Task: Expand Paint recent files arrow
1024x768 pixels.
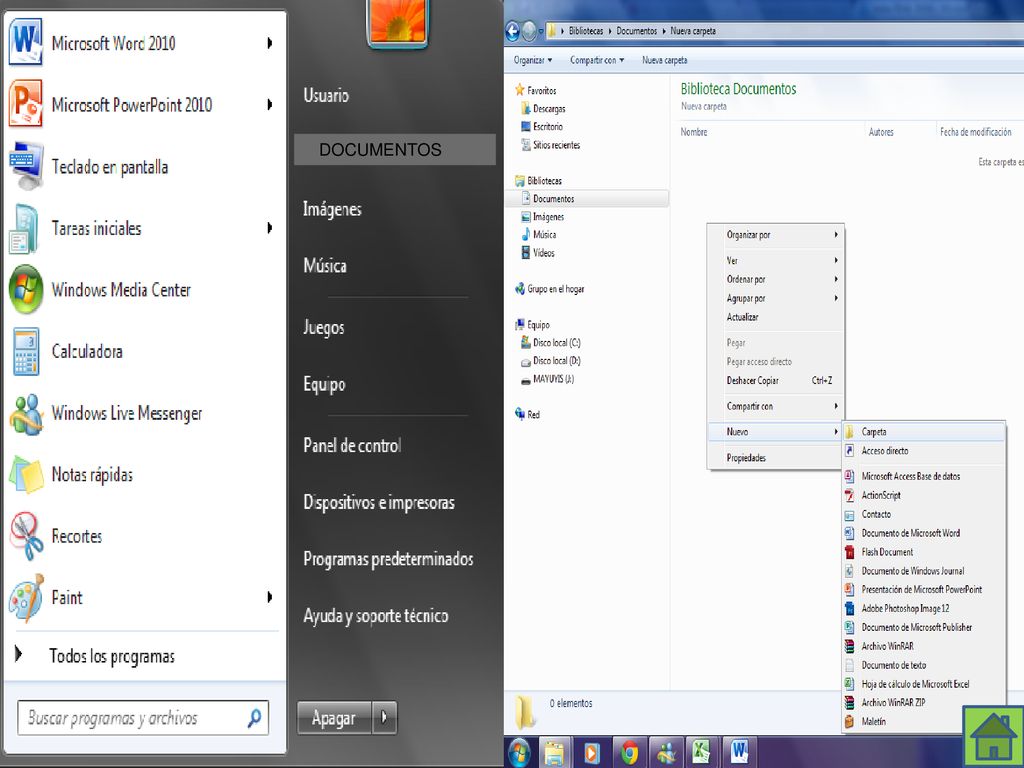Action: (270, 597)
